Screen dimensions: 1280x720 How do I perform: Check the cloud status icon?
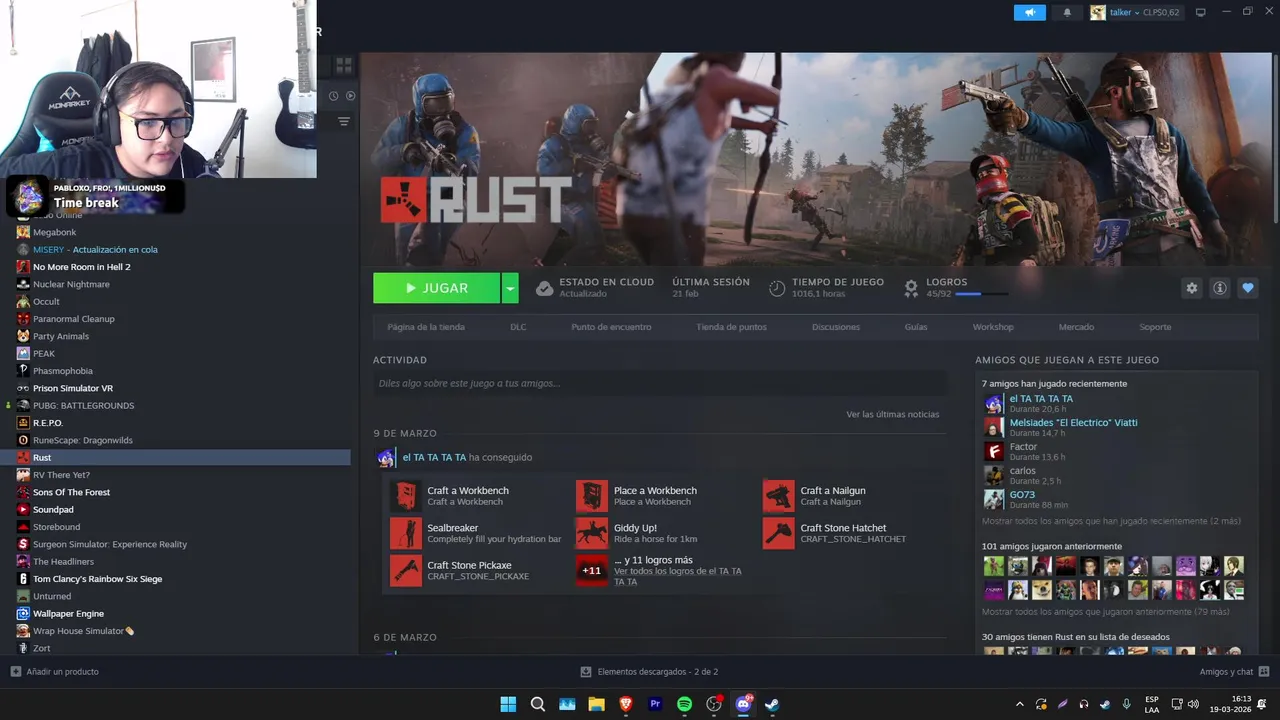[544, 288]
